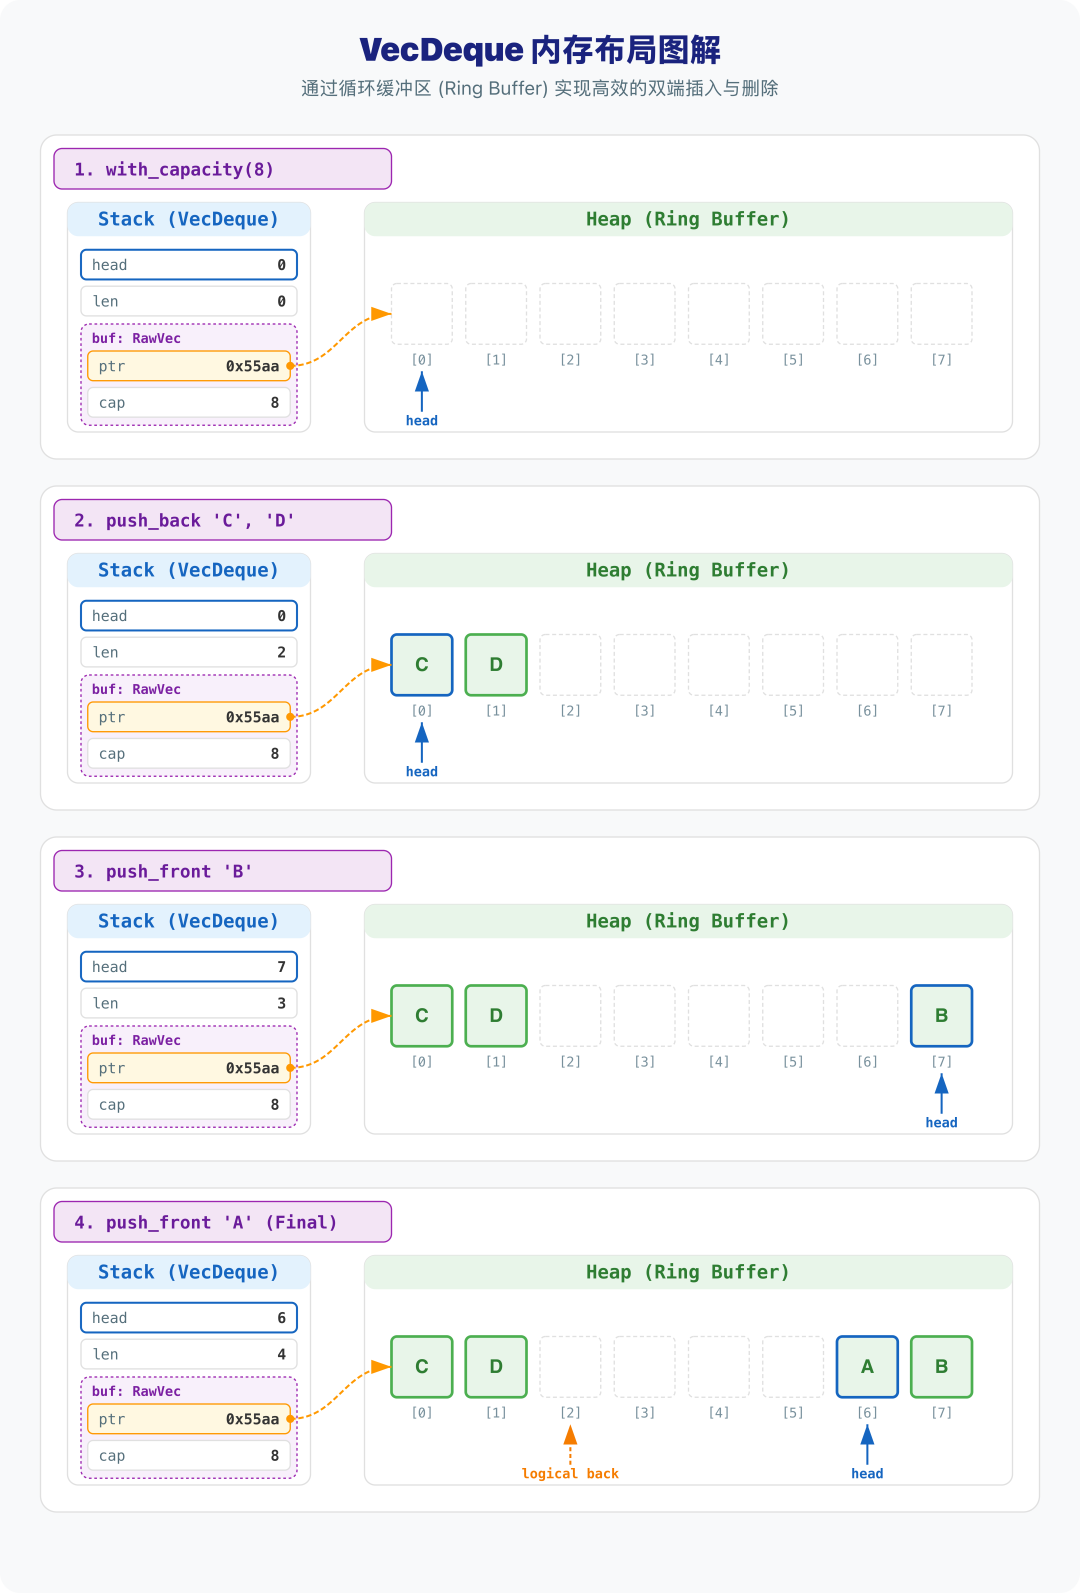The image size is (1080, 1593).
Task: Open the "1. with_capacity(8)" step label
Action: (222, 169)
